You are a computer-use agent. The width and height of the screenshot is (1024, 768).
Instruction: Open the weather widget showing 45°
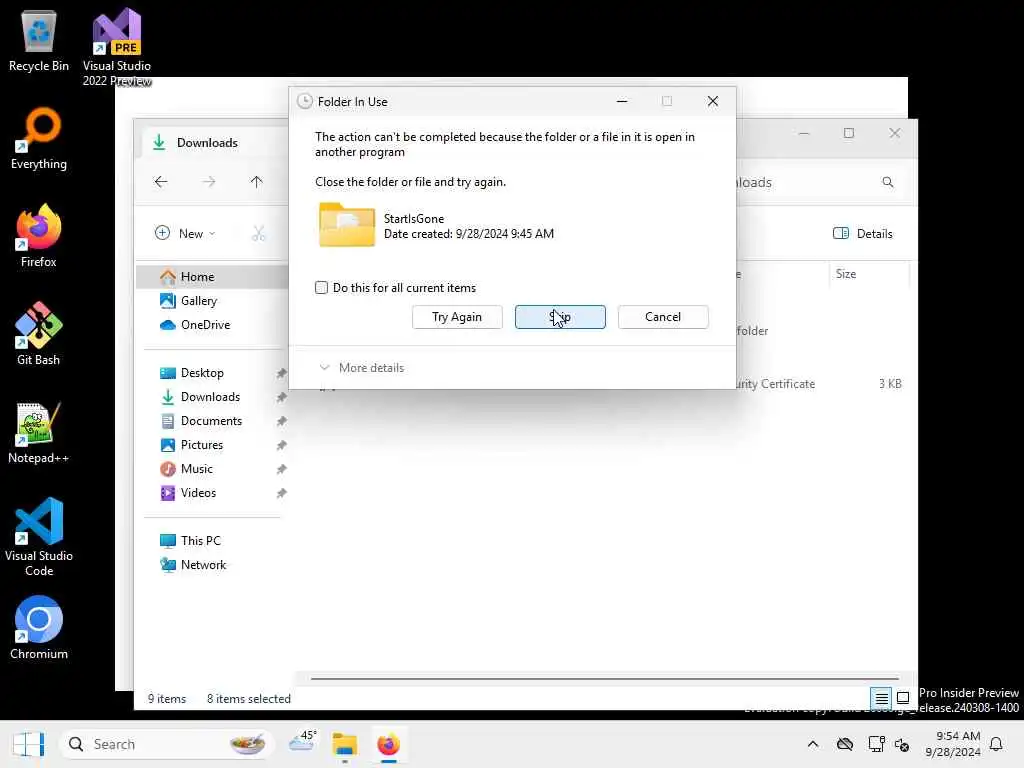[x=302, y=743]
